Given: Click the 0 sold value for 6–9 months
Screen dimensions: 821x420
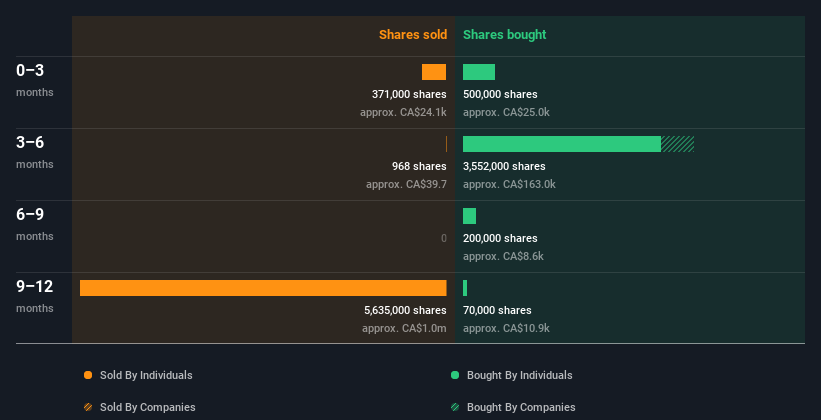Looking at the screenshot, I should point(444,238).
